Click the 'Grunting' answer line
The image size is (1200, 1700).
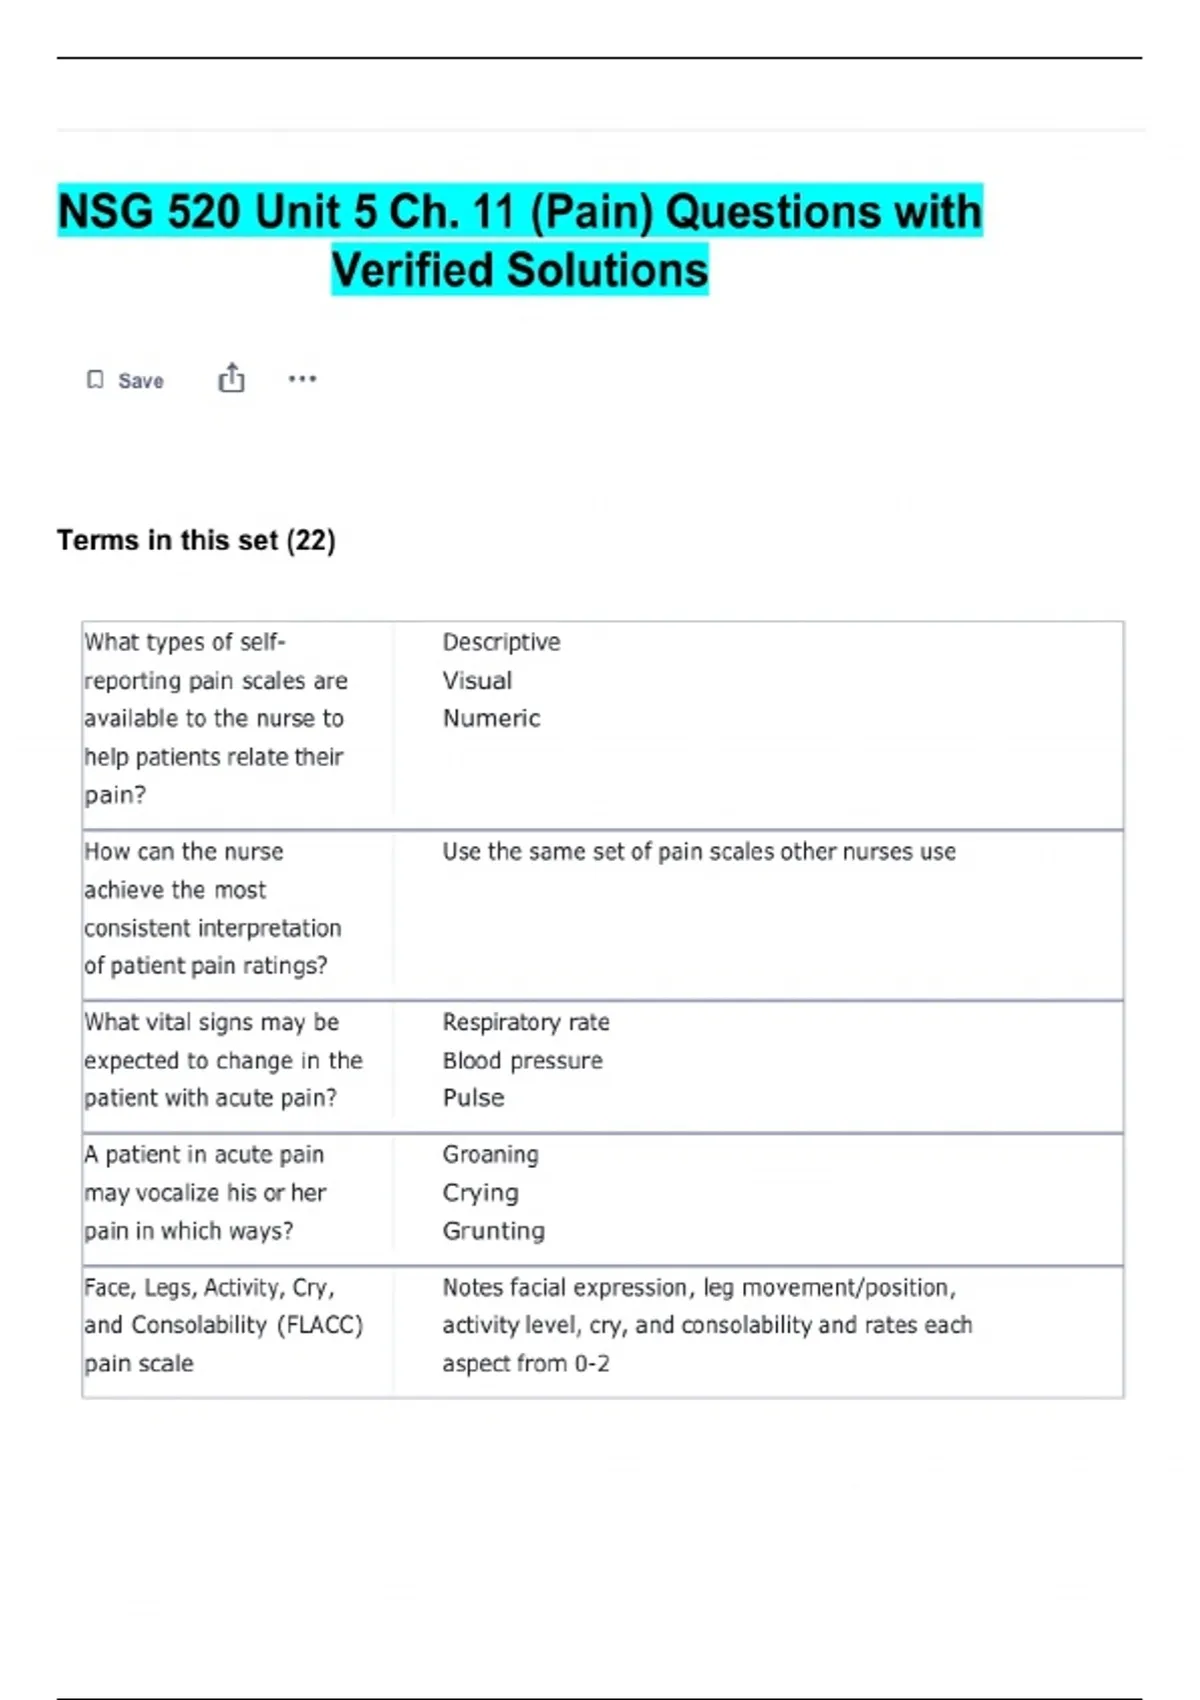[493, 1231]
